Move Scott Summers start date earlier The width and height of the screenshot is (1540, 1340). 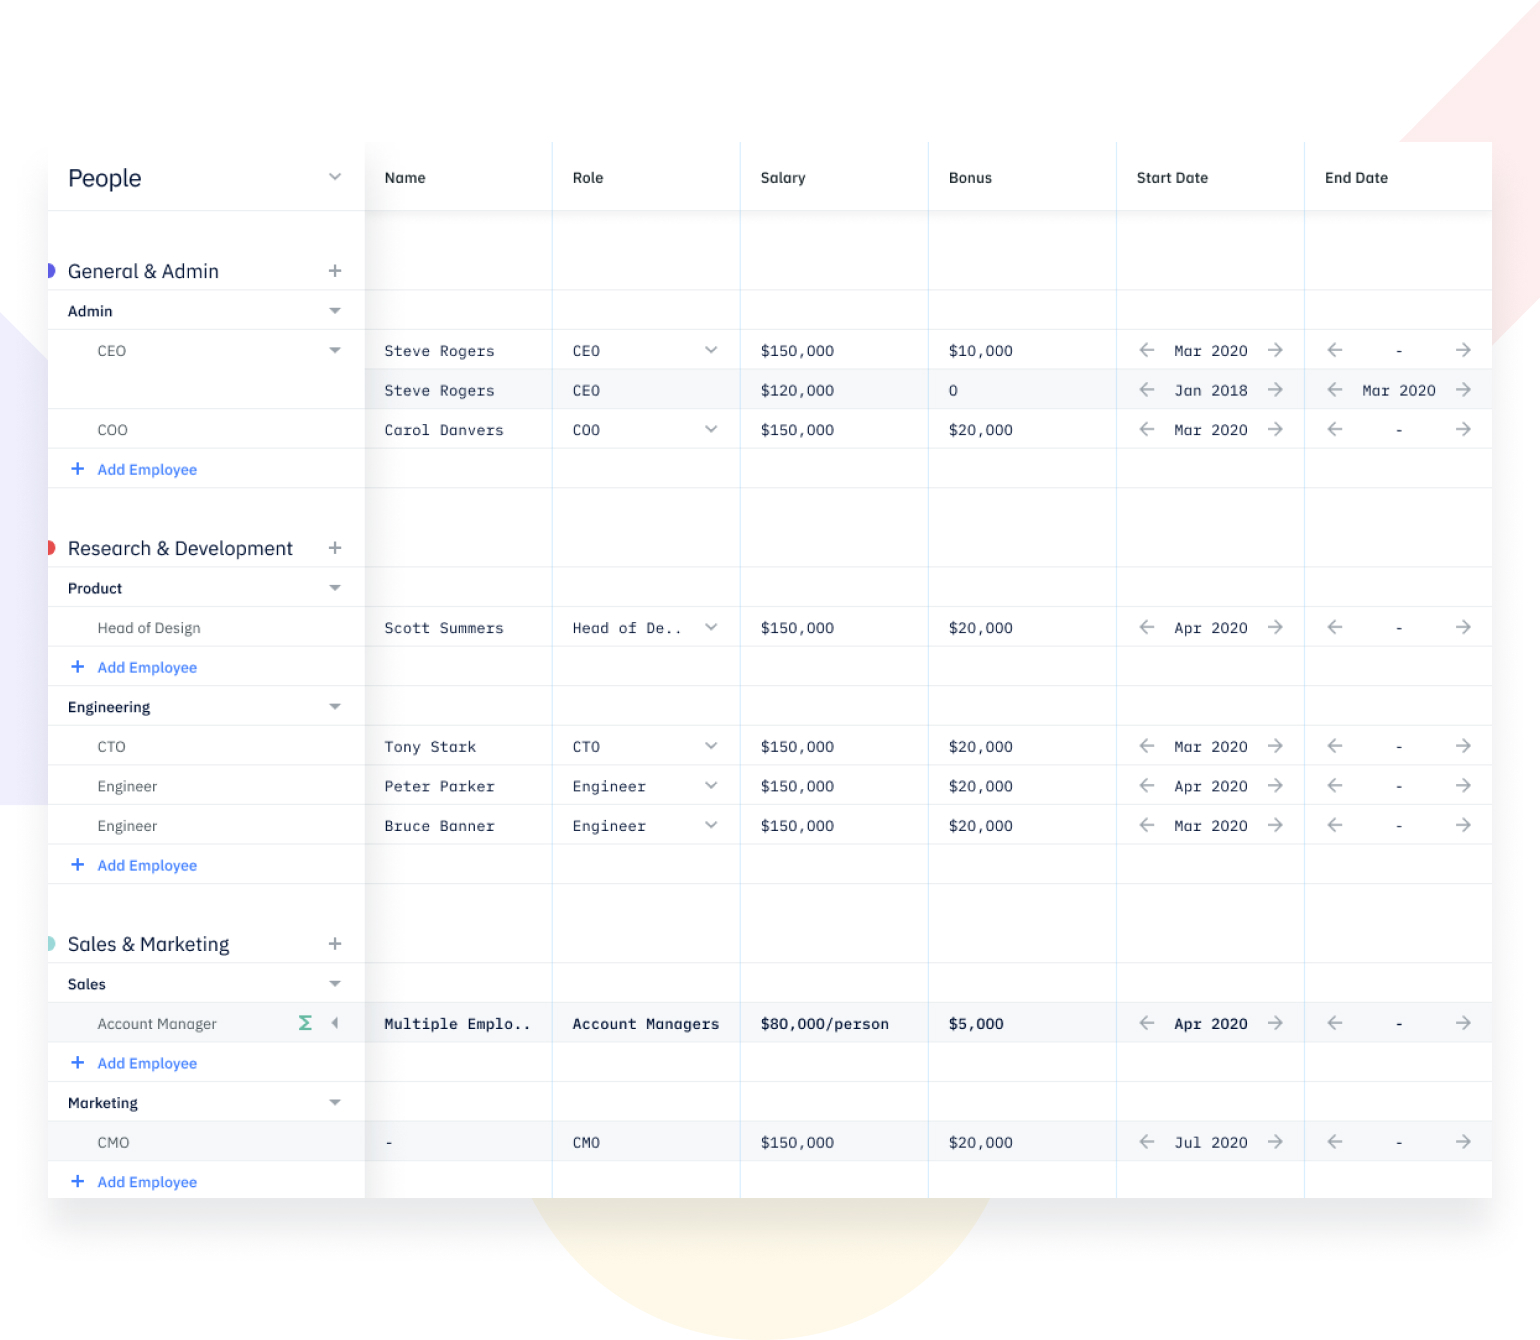1147,627
